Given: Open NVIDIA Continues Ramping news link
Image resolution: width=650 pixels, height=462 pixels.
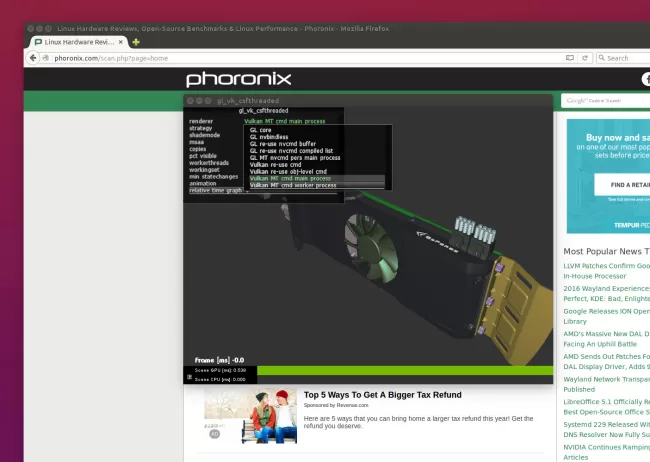Looking at the screenshot, I should point(606,452).
